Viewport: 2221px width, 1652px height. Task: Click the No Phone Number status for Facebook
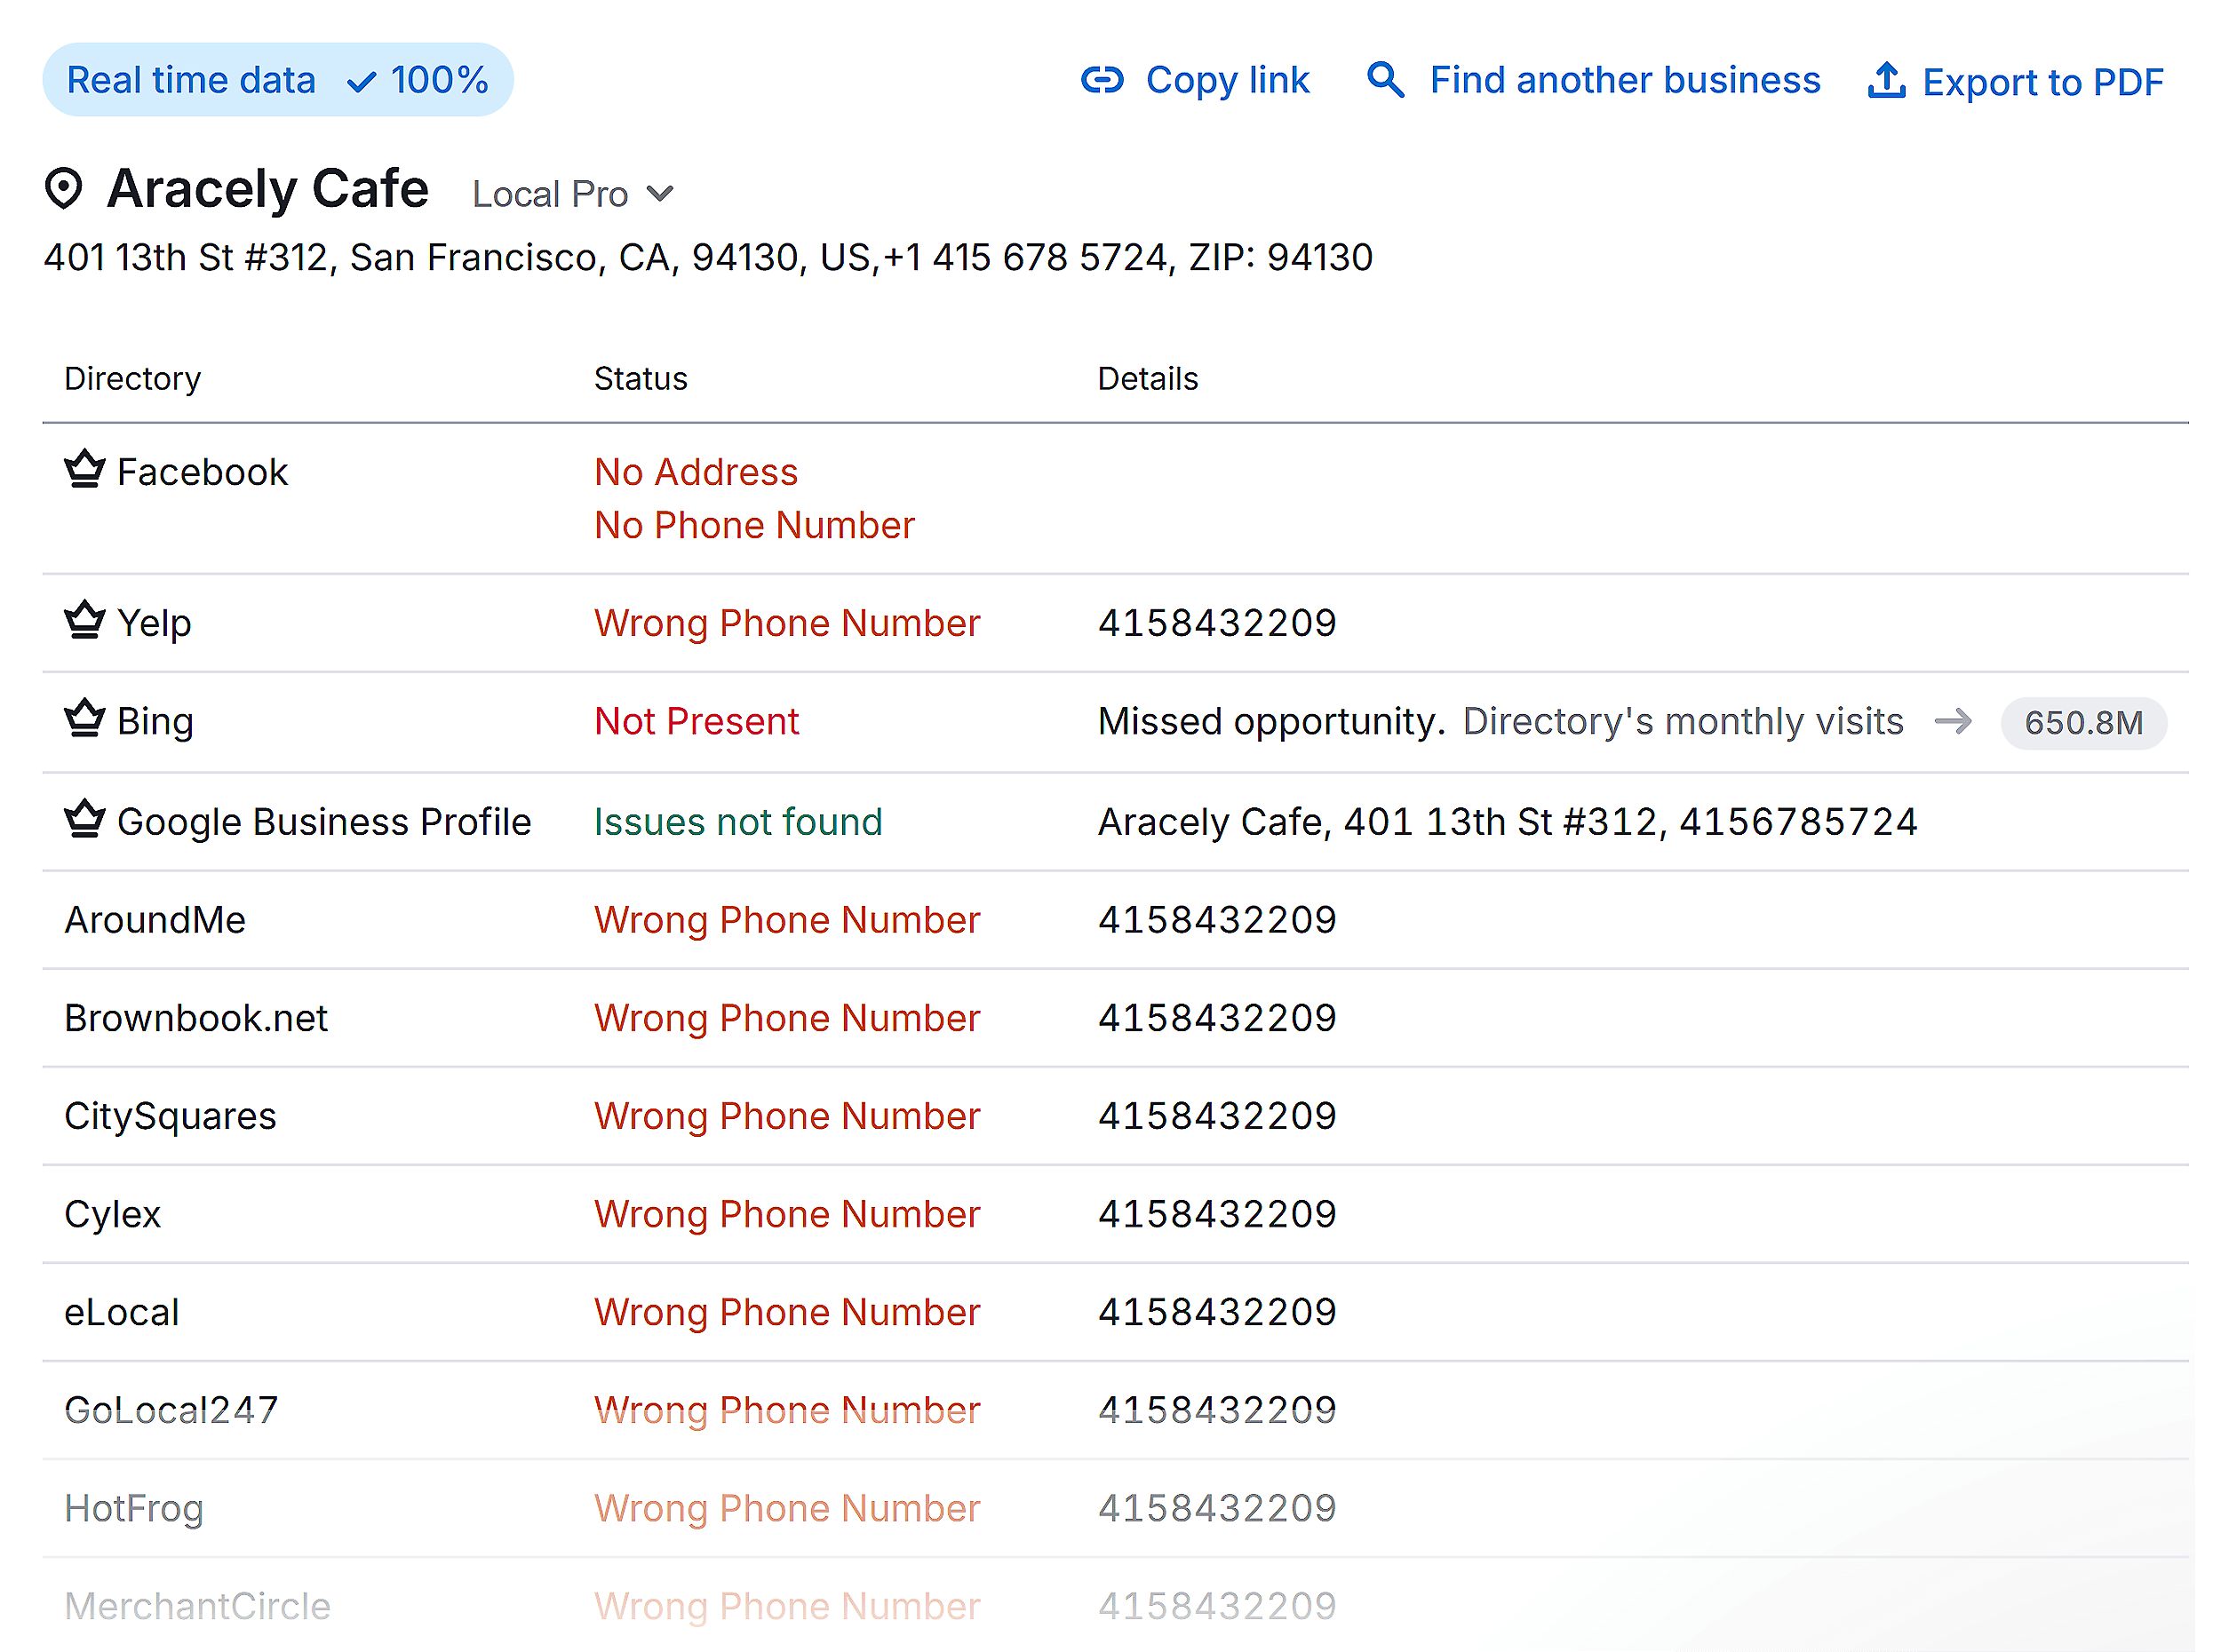[754, 525]
